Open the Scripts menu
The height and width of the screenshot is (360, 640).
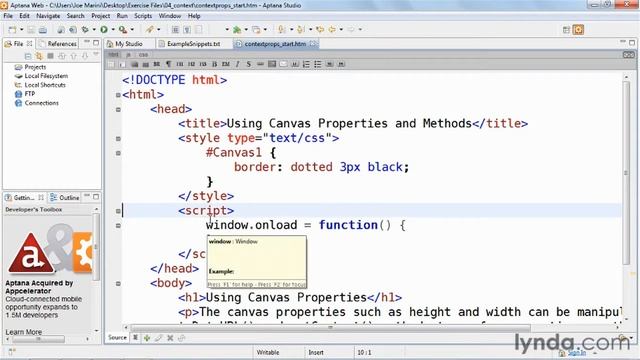click(x=143, y=16)
